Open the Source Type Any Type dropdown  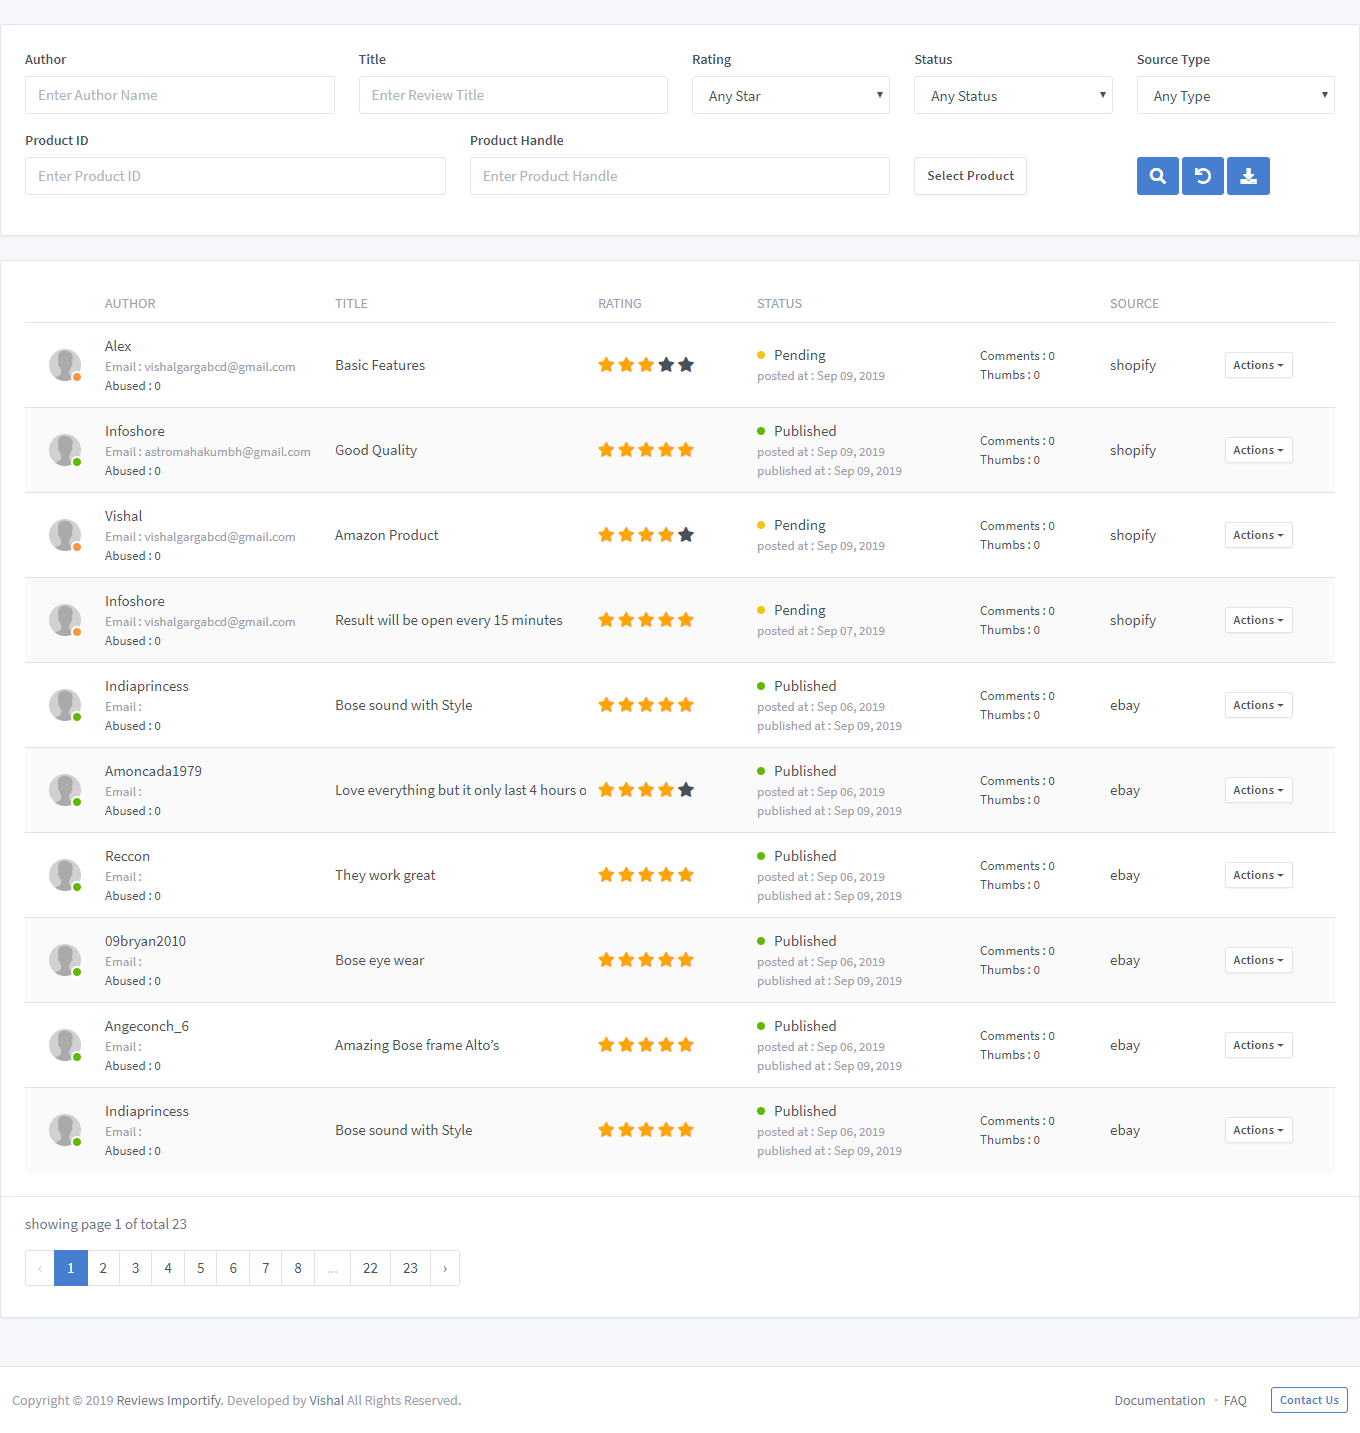pyautogui.click(x=1235, y=95)
